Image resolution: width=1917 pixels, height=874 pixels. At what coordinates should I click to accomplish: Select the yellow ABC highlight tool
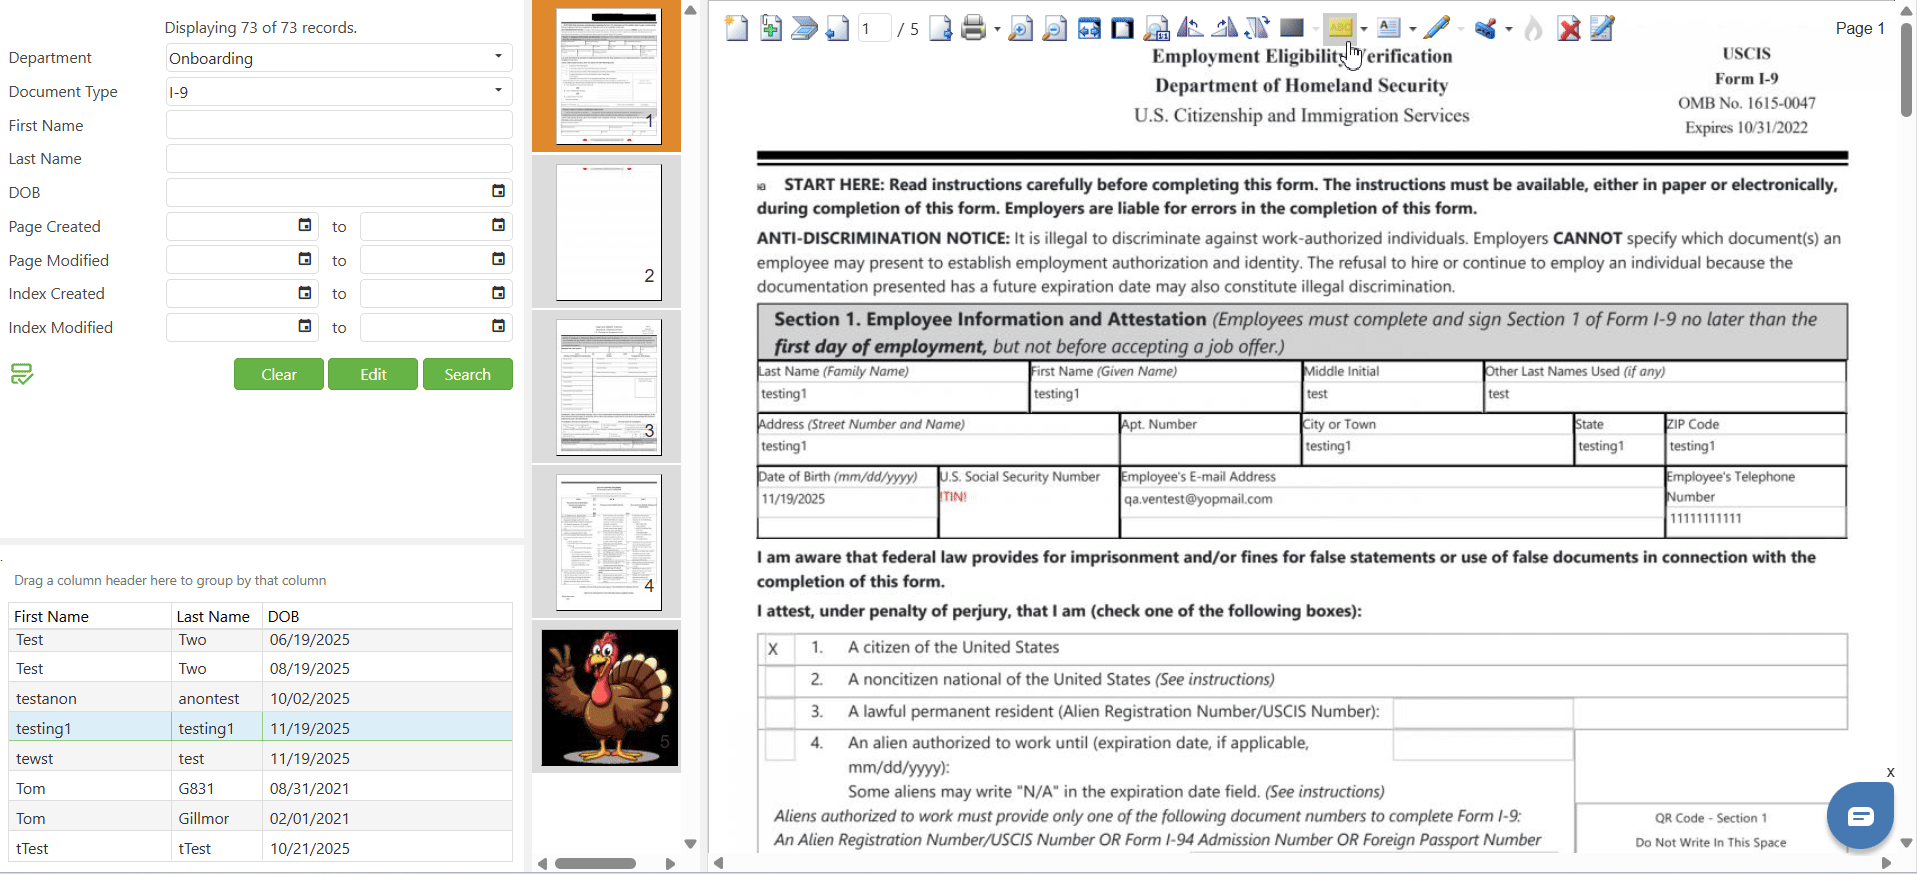[x=1341, y=28]
